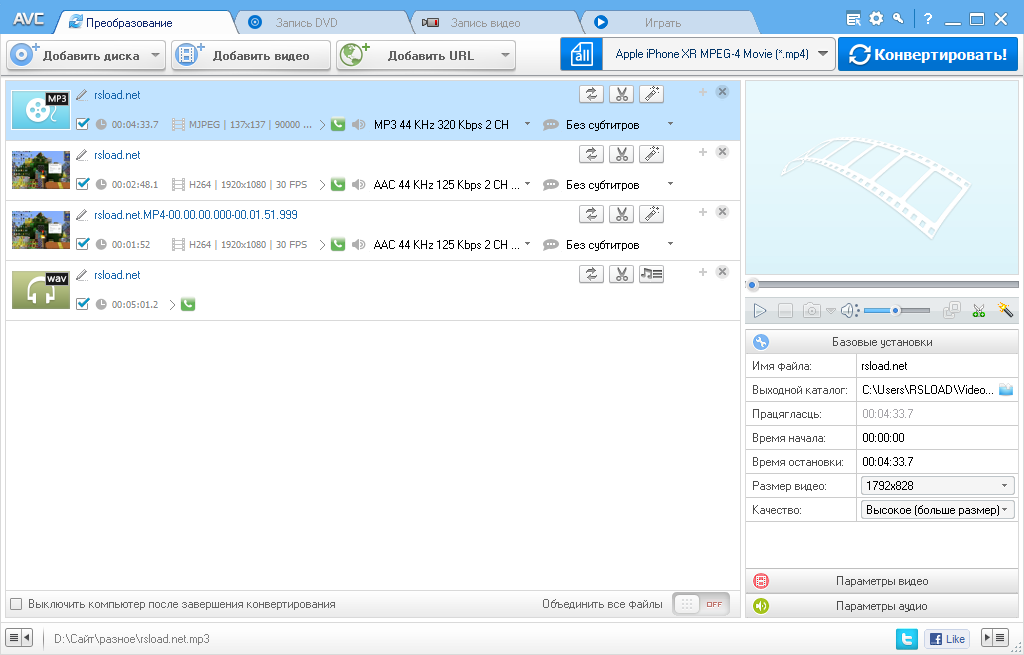Image resolution: width=1024 pixels, height=655 pixels.
Task: Remove the WAV item with X icon
Action: [x=722, y=272]
